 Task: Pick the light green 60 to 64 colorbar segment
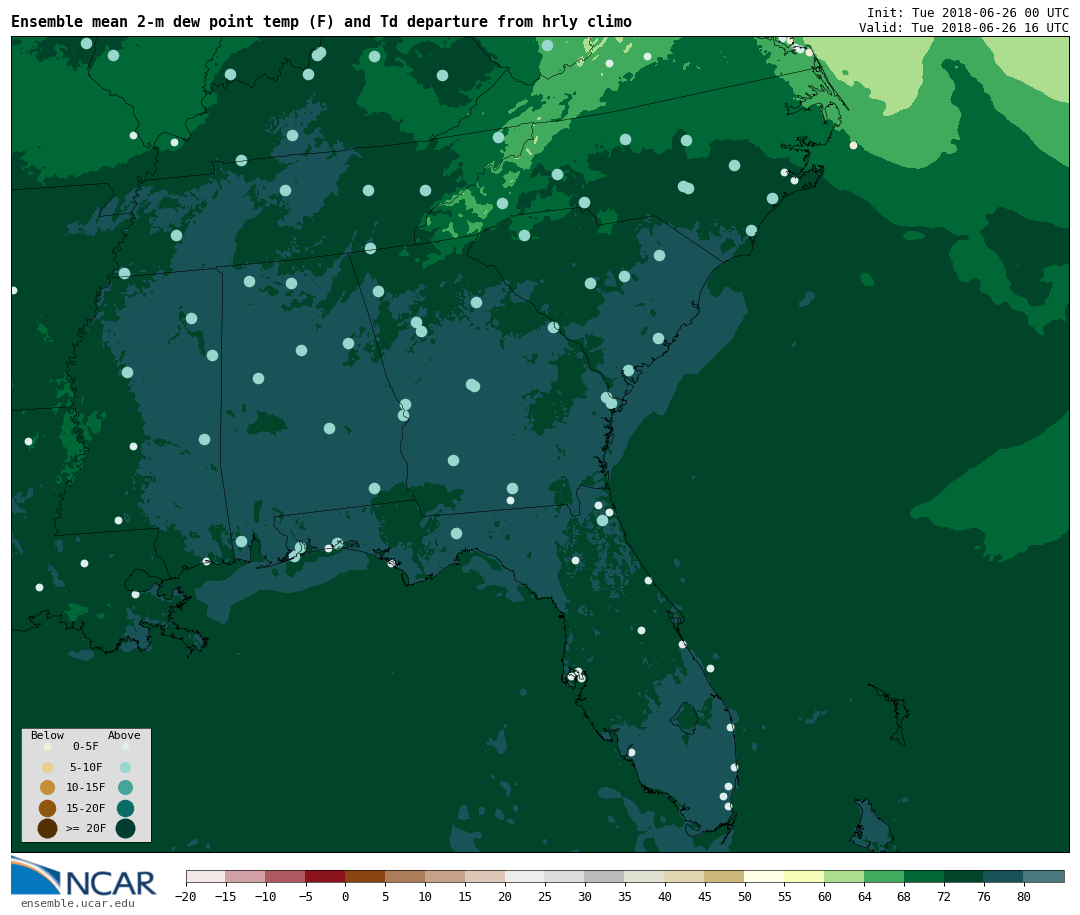tap(845, 876)
